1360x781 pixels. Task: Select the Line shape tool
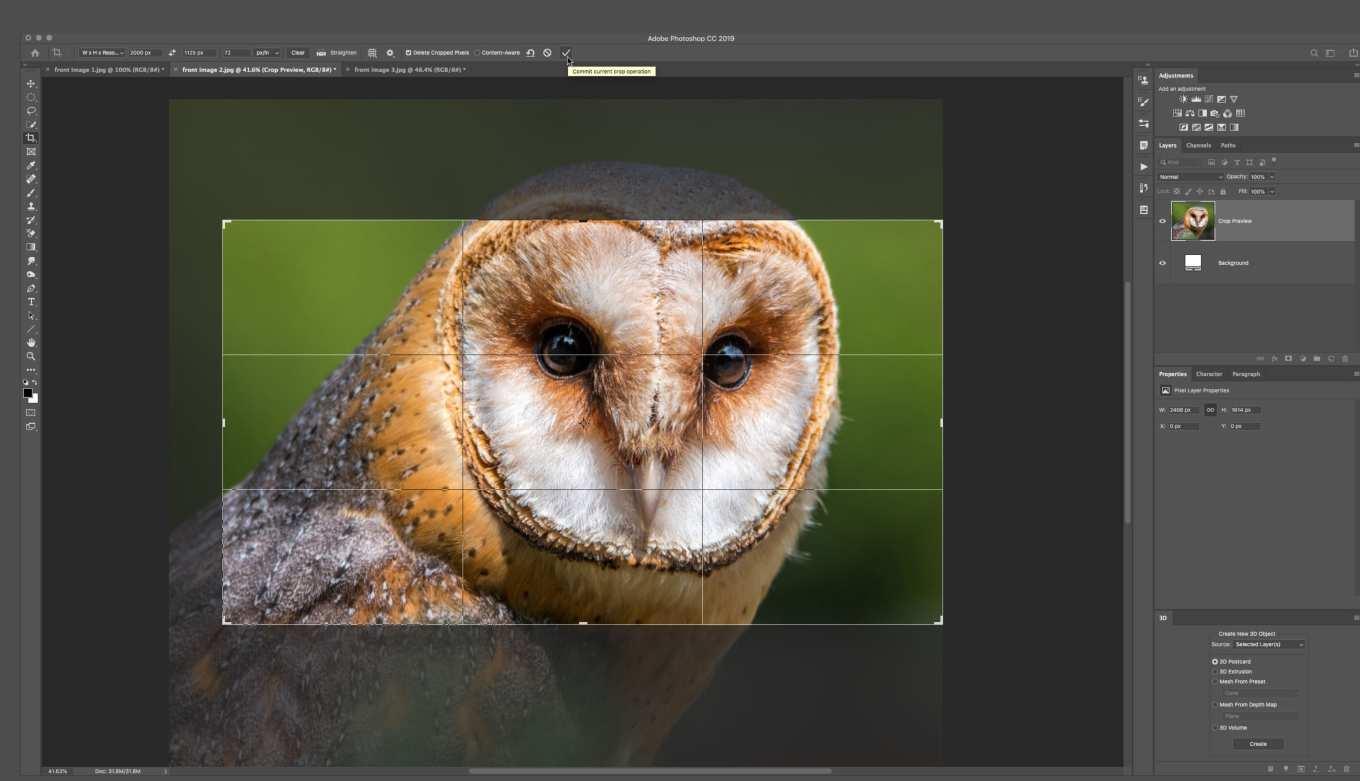(31, 329)
